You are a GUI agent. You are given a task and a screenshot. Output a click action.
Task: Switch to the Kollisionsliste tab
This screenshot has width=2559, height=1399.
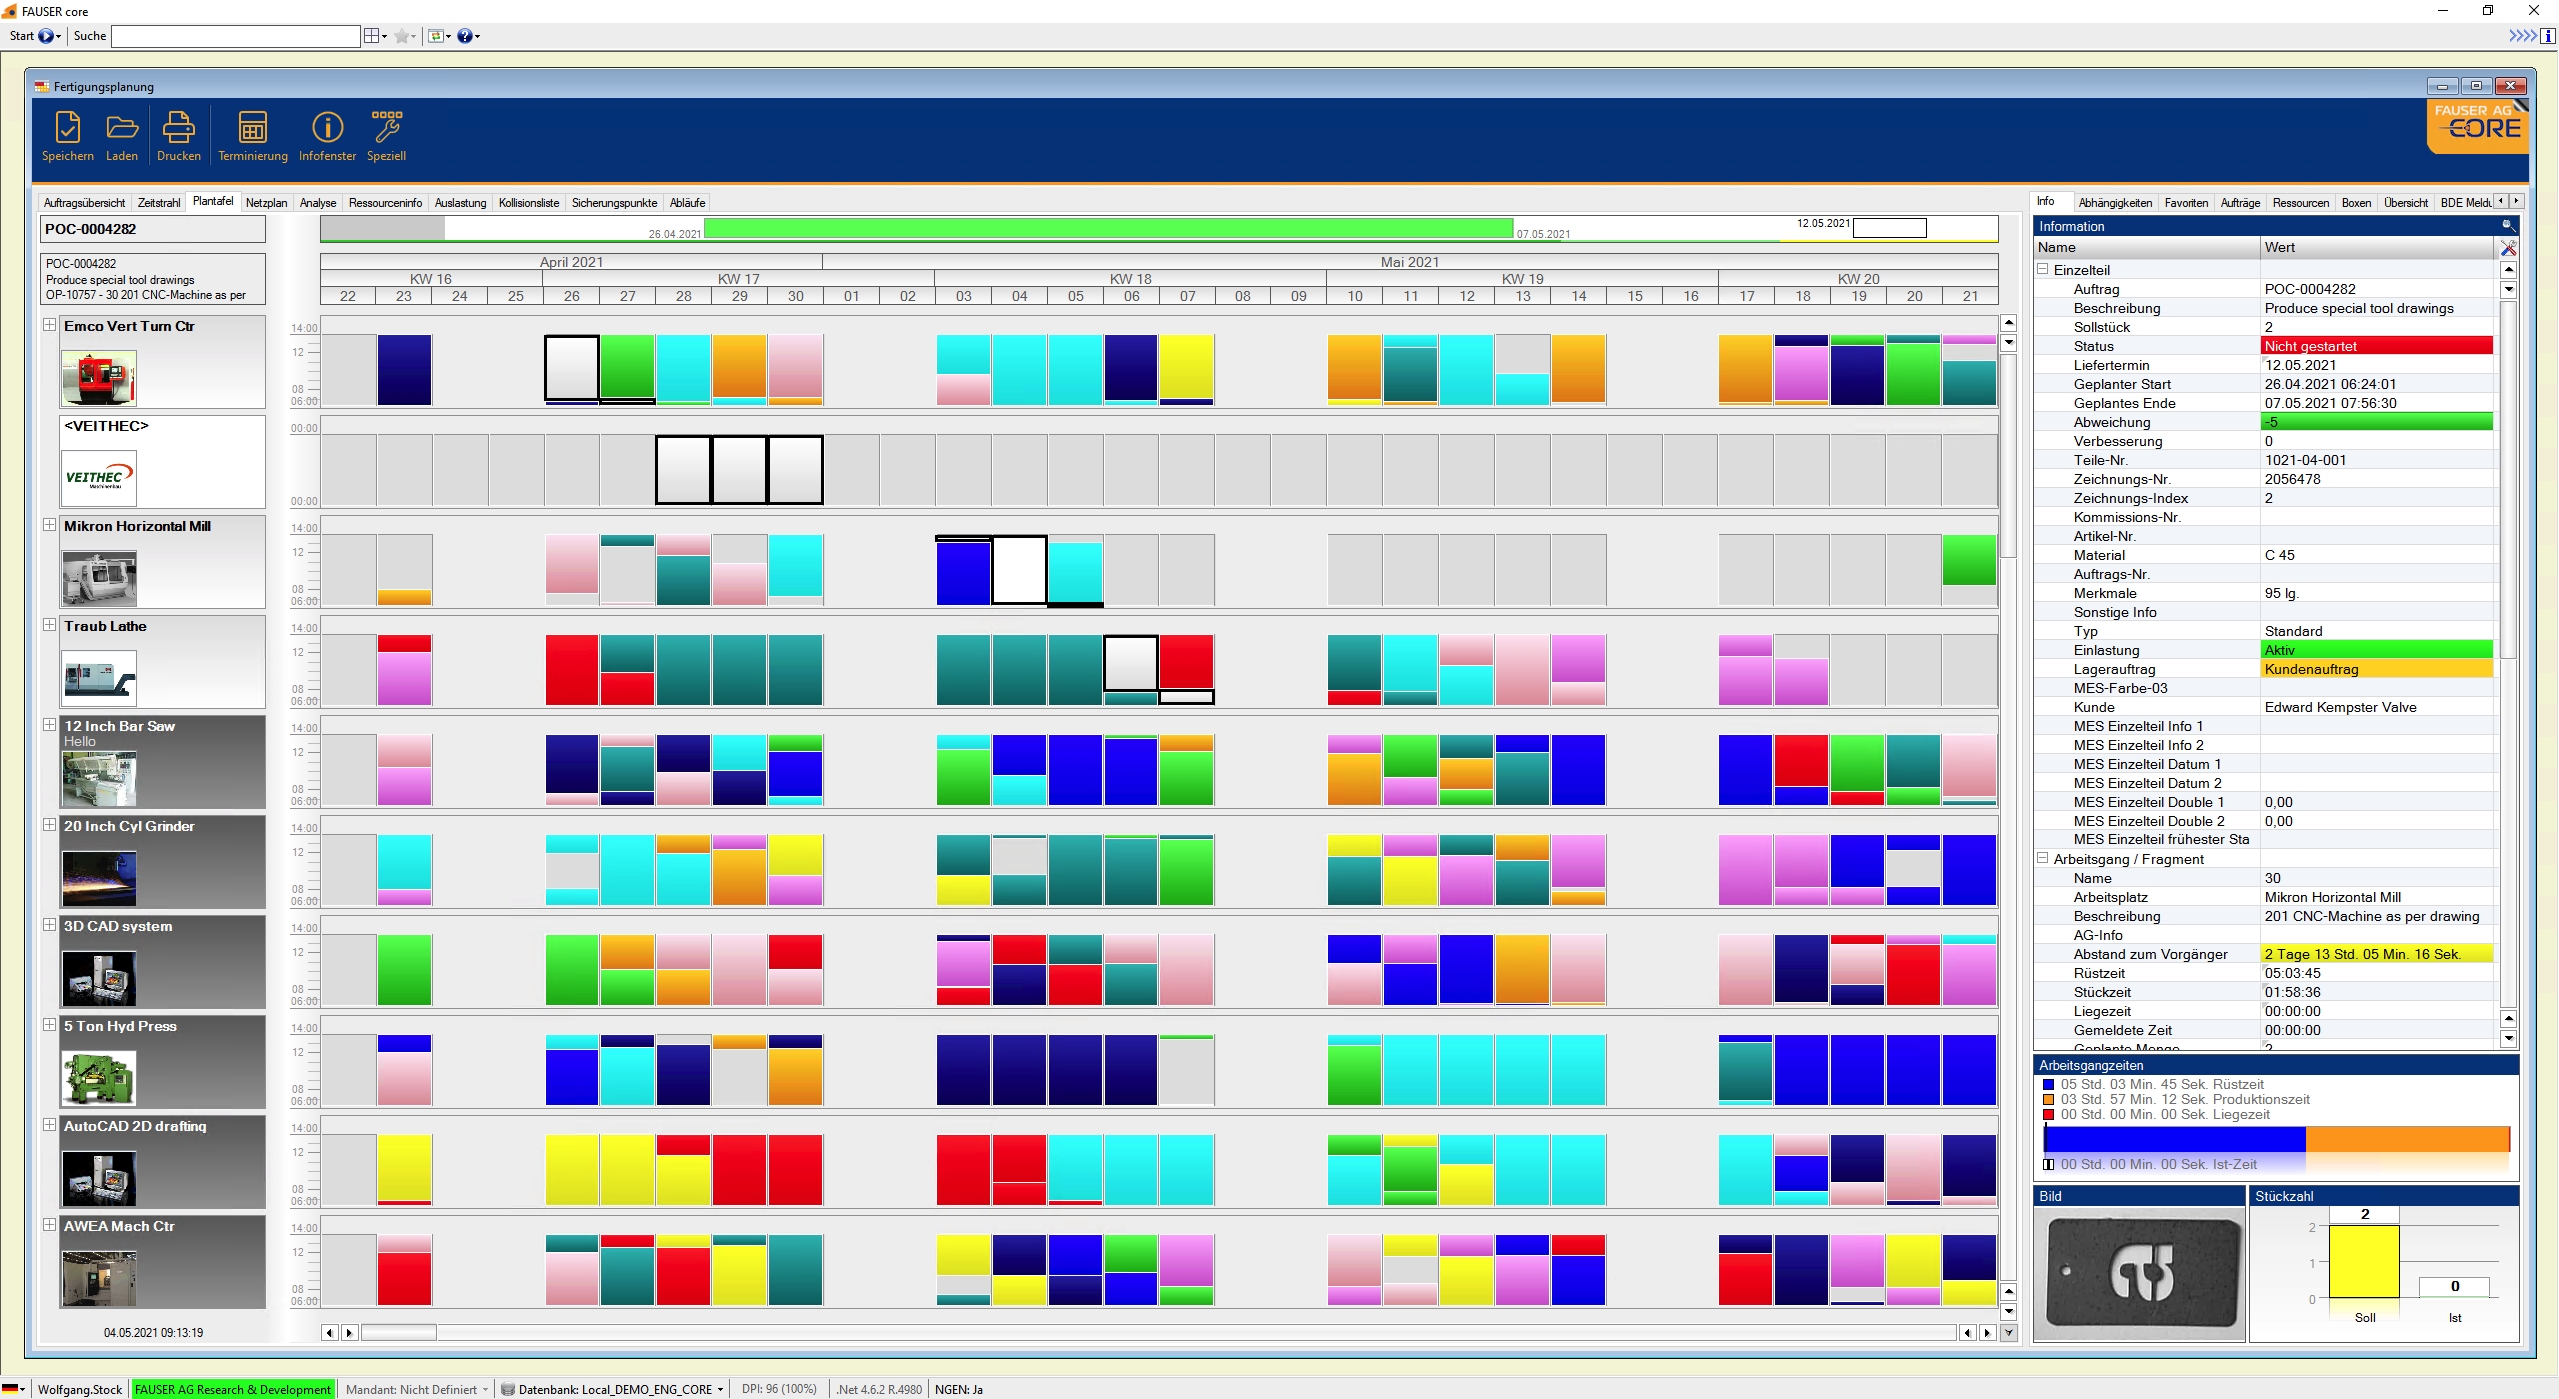click(x=528, y=203)
